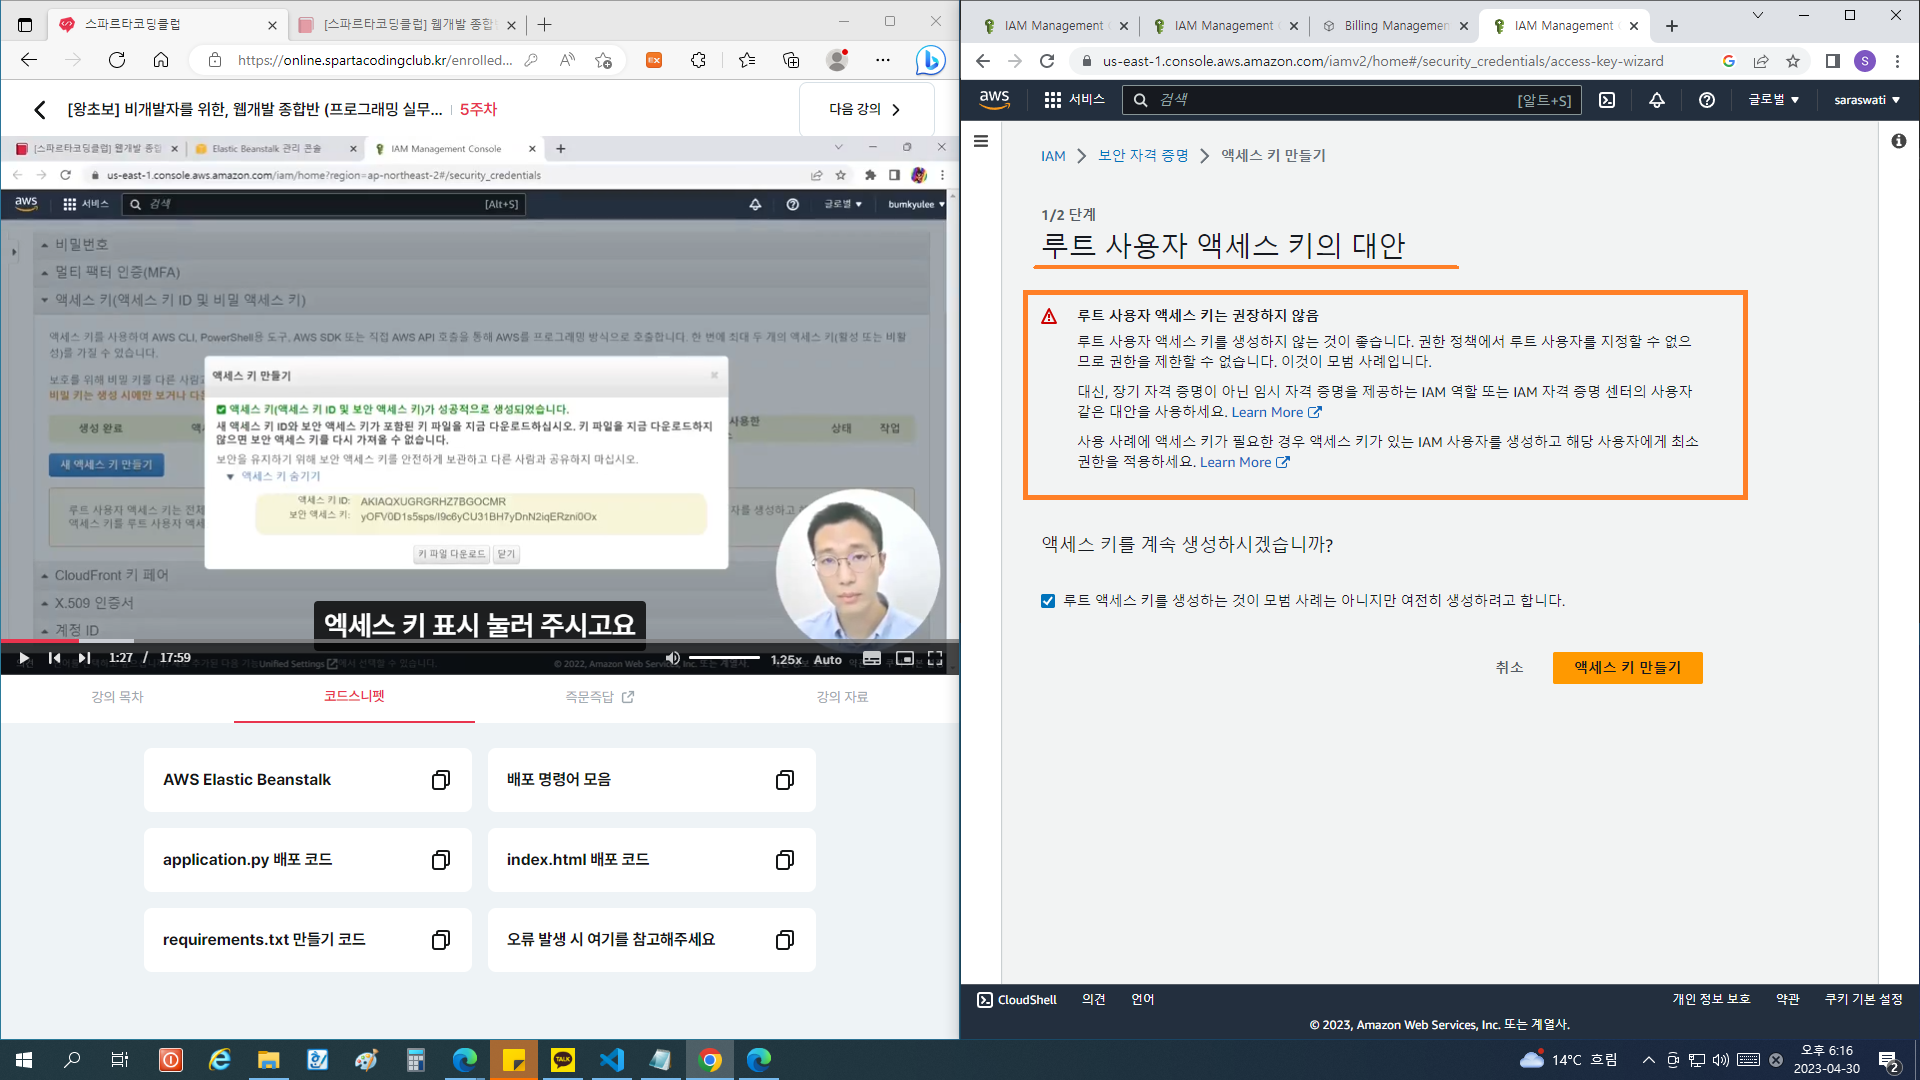This screenshot has height=1080, width=1920.
Task: Open Bing chat sidebar icon
Action: point(930,60)
